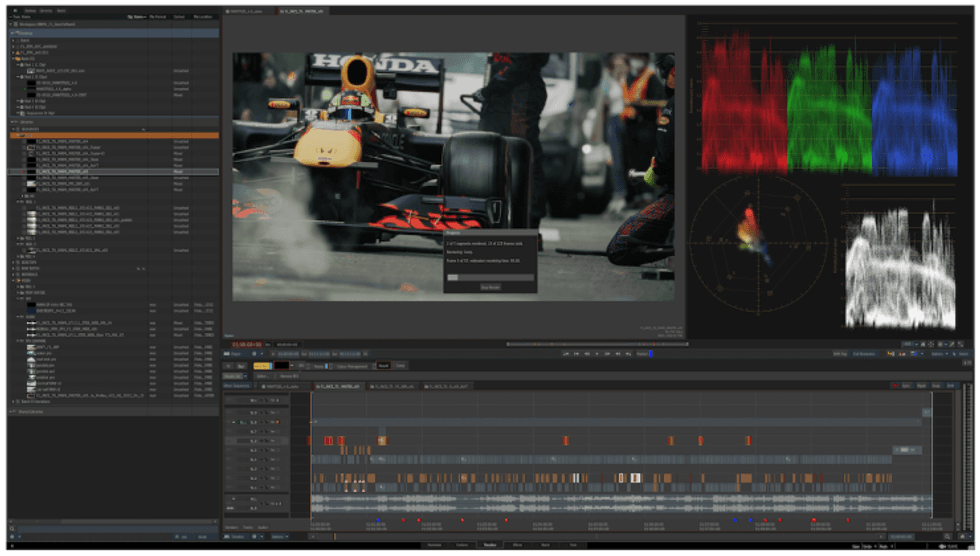Toggle Ripple editing mode
This screenshot has height=556, width=980.
(x=921, y=385)
